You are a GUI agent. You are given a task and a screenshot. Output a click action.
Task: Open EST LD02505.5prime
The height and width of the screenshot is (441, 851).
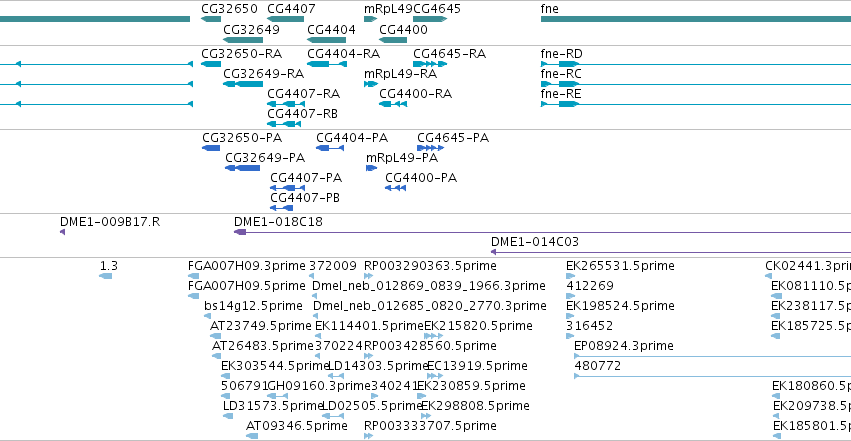(372, 406)
